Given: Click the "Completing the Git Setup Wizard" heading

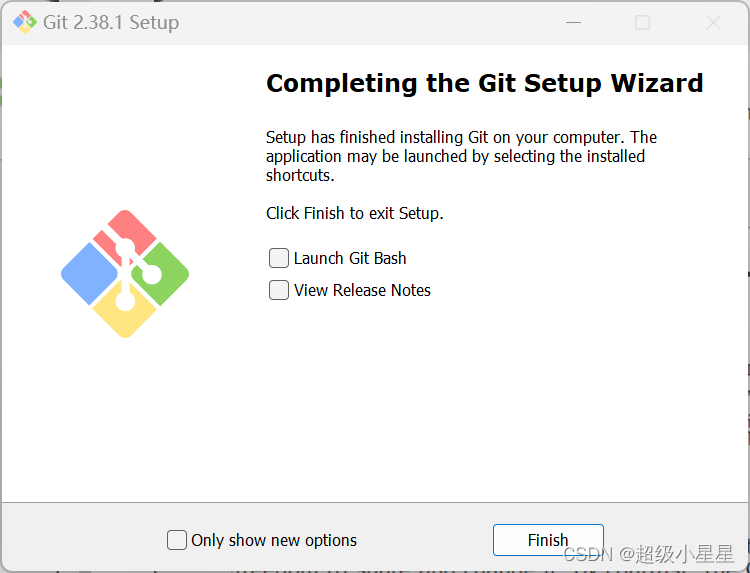Looking at the screenshot, I should (485, 83).
